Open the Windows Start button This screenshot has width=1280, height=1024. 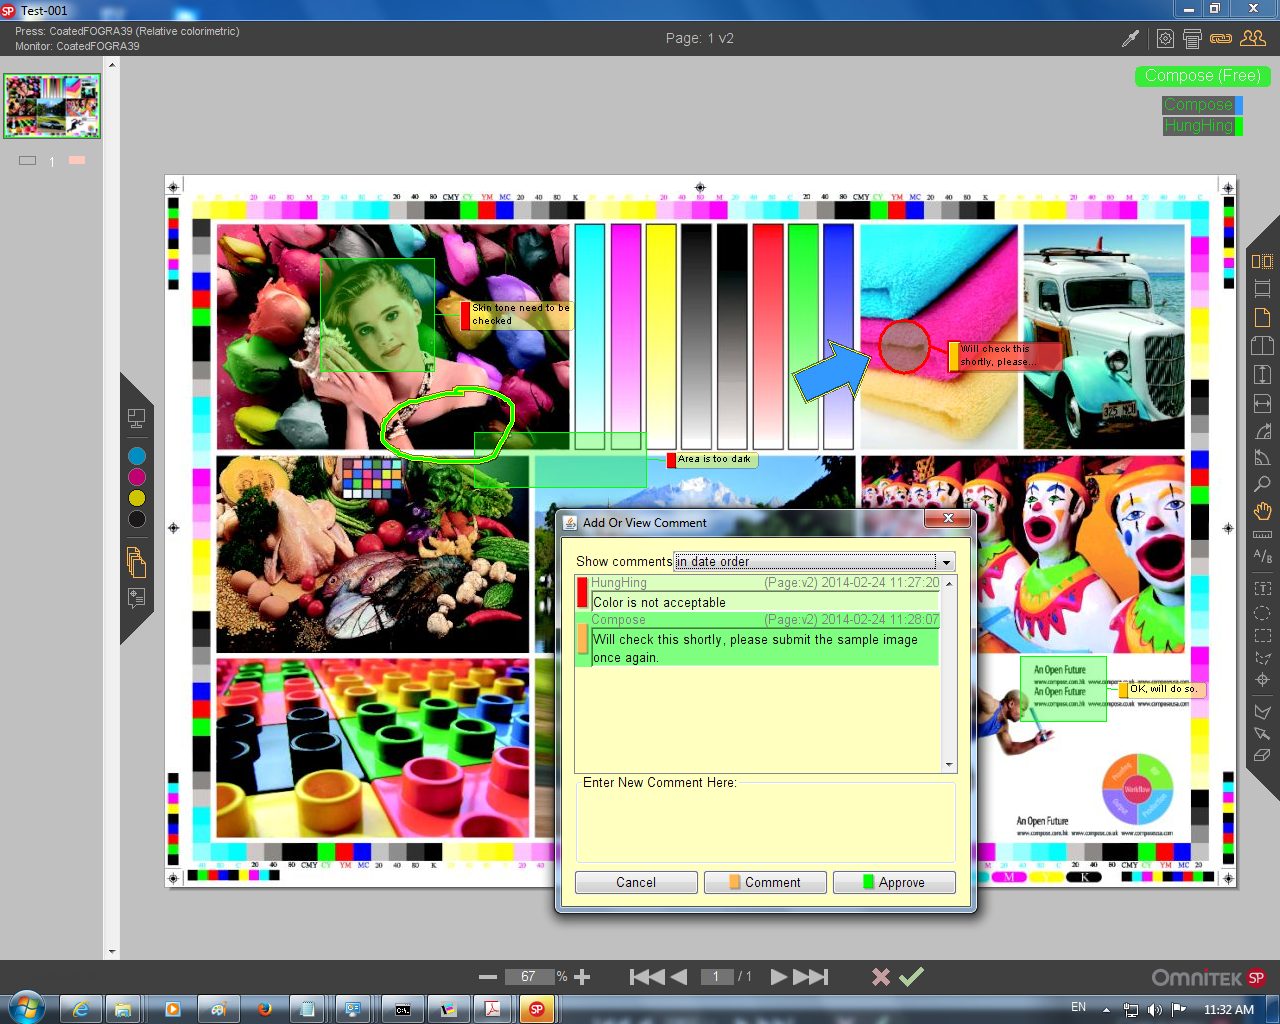click(25, 1008)
